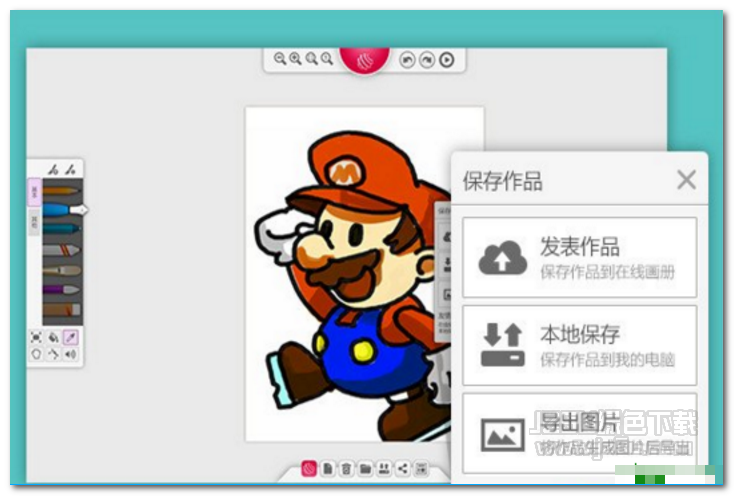Switch to the second brush category tab
The width and height of the screenshot is (734, 496).
coord(34,221)
